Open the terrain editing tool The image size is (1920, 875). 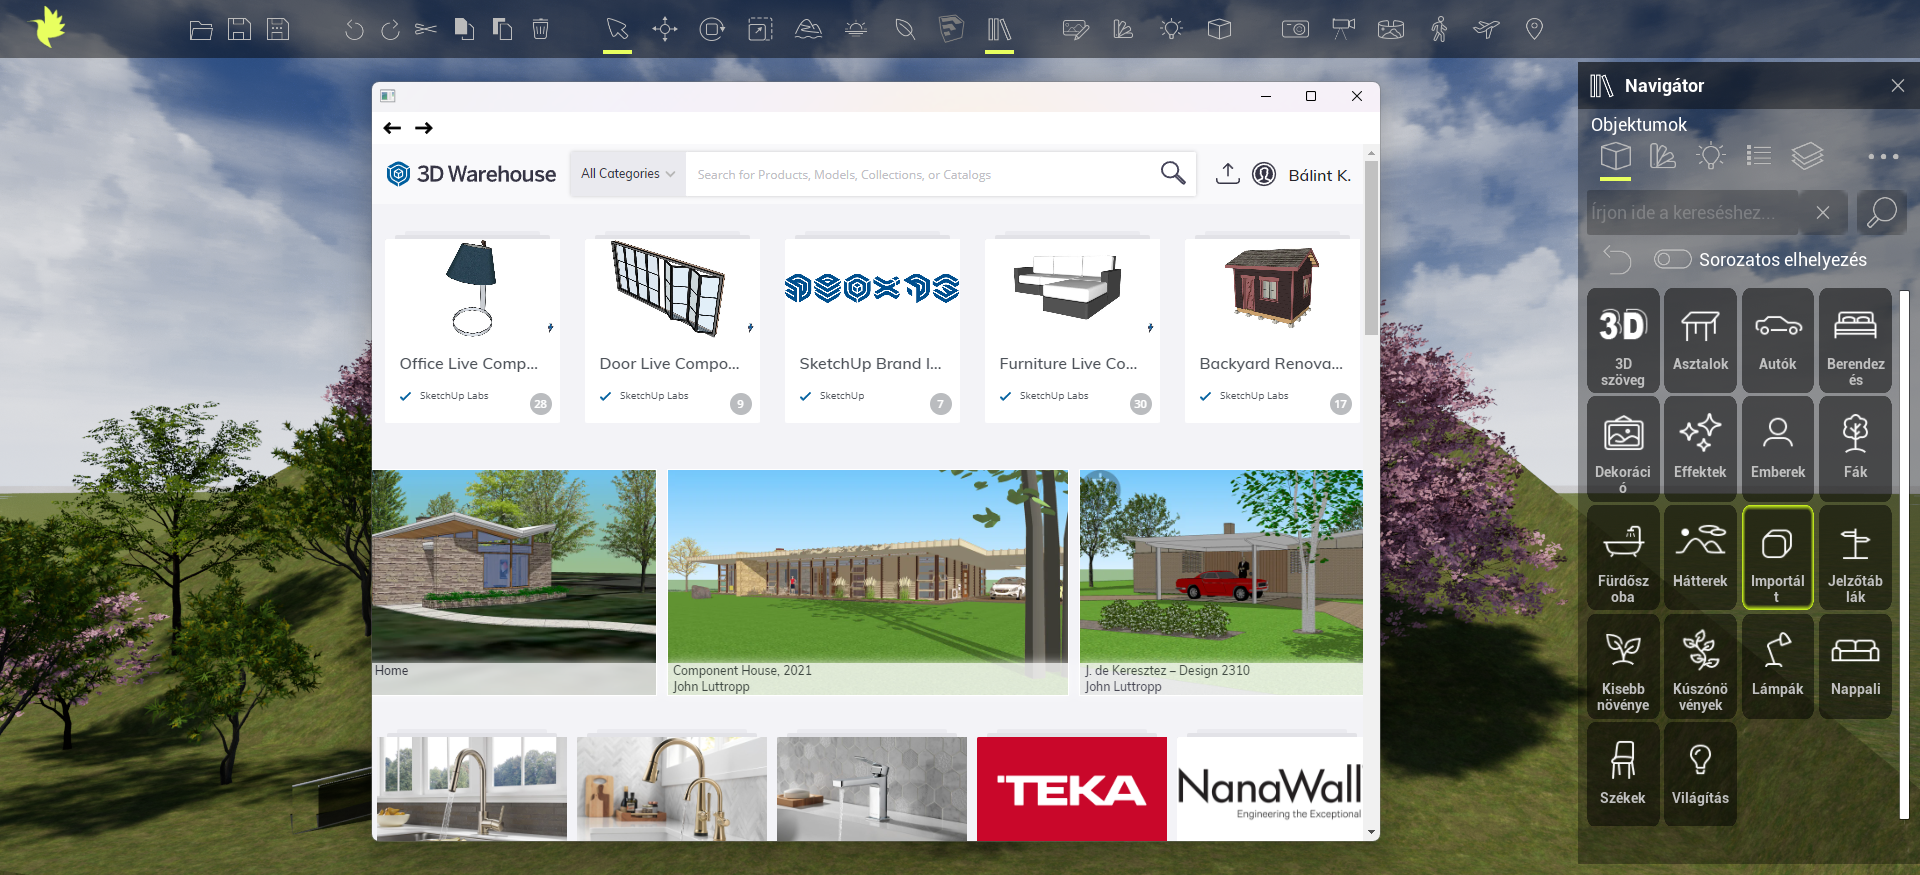click(808, 30)
